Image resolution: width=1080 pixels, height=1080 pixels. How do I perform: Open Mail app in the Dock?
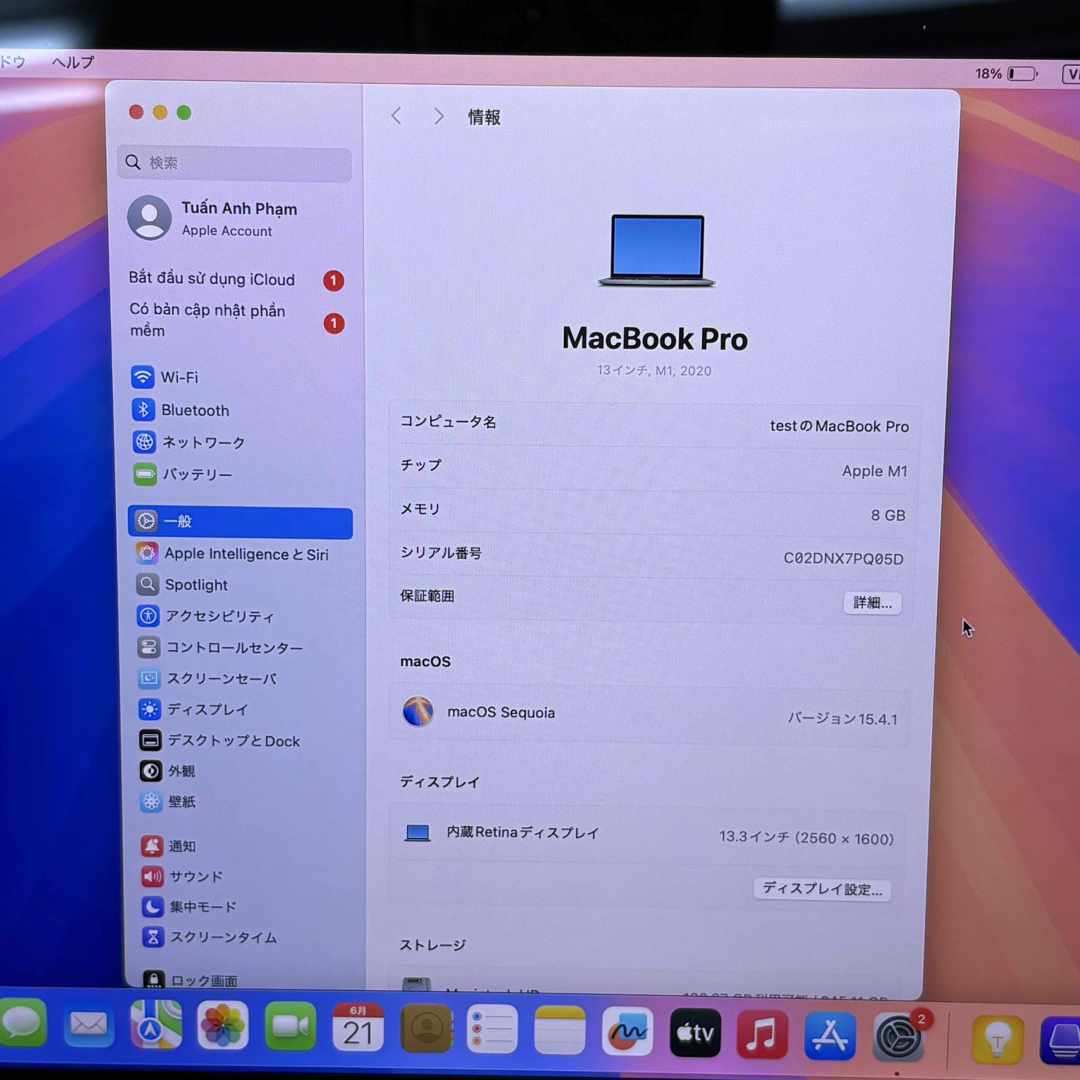pyautogui.click(x=89, y=1024)
